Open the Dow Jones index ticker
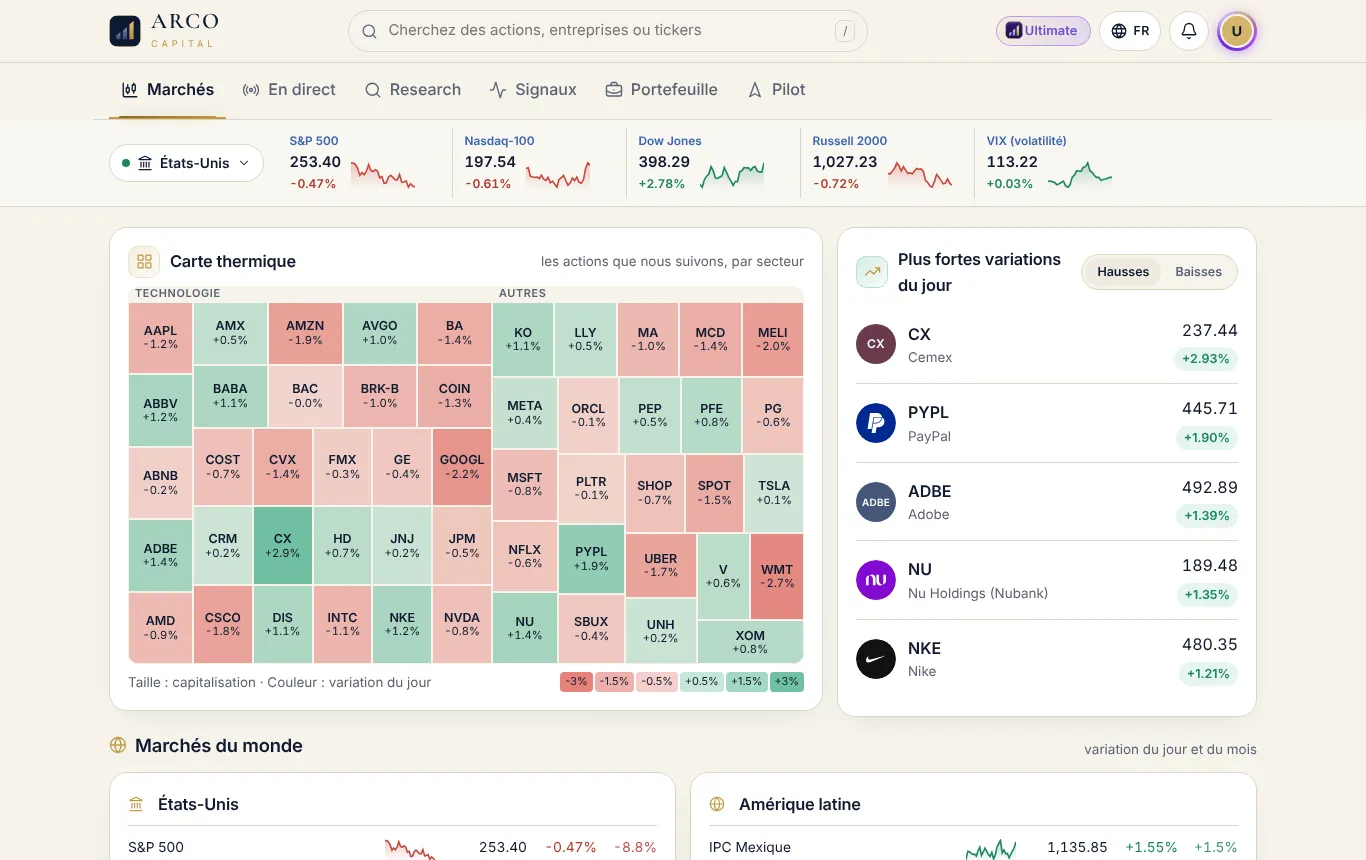This screenshot has height=860, width=1366. 701,163
